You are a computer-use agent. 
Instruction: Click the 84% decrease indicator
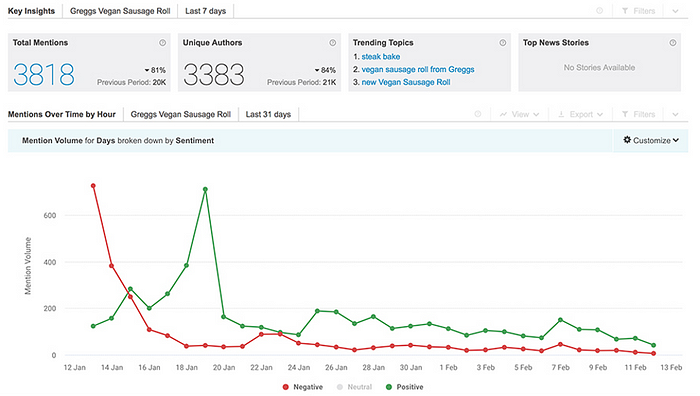pos(325,70)
